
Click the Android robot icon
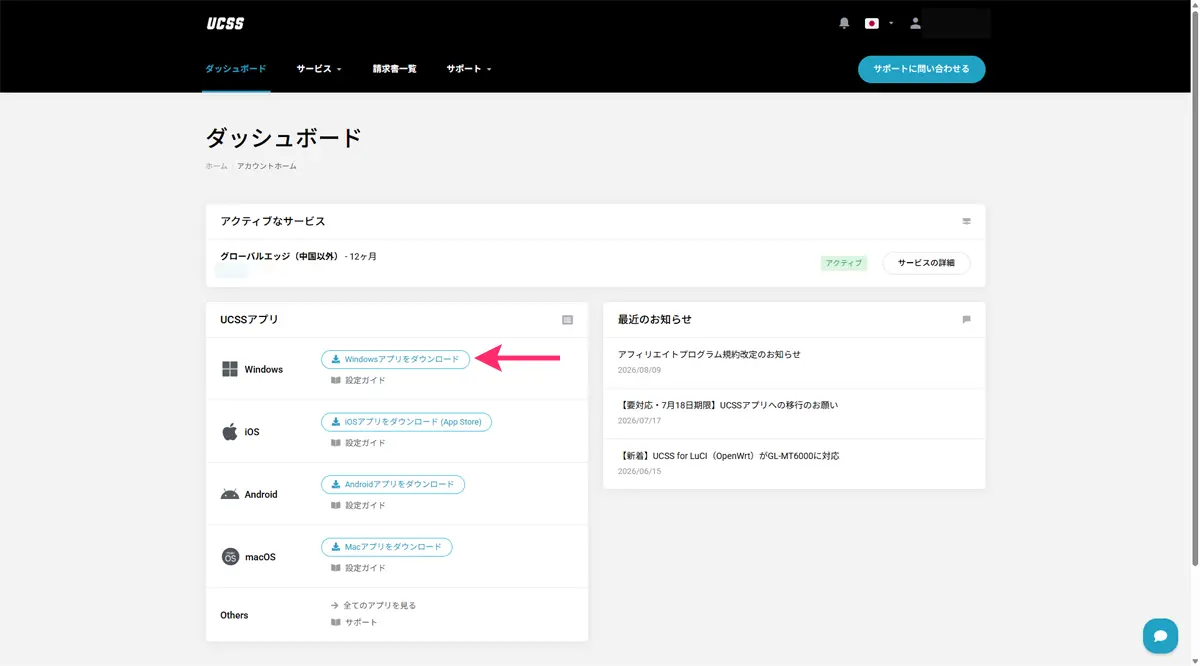pos(230,494)
